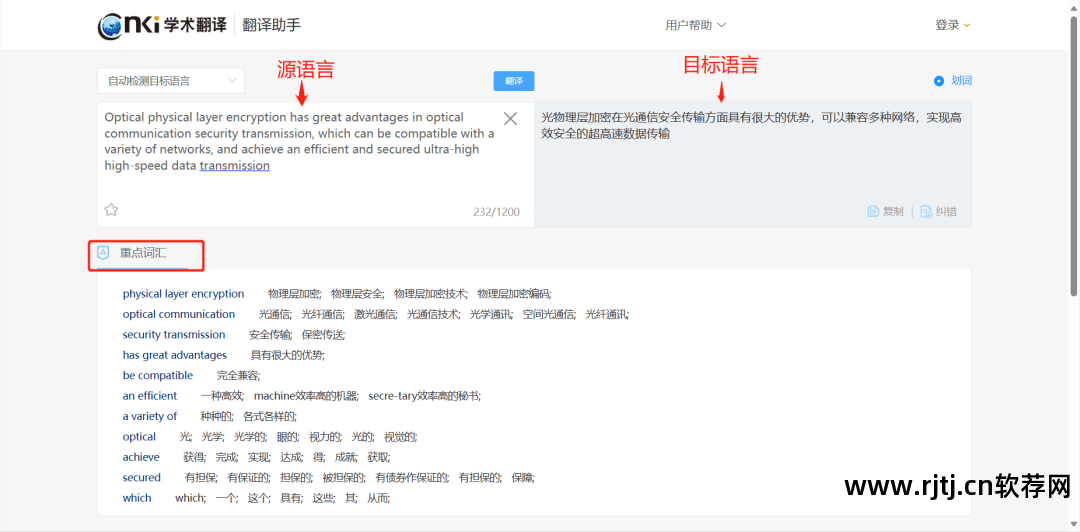Open the 自动检测目标语言 dropdown
Viewport: 1080px width, 532px height.
pos(171,81)
